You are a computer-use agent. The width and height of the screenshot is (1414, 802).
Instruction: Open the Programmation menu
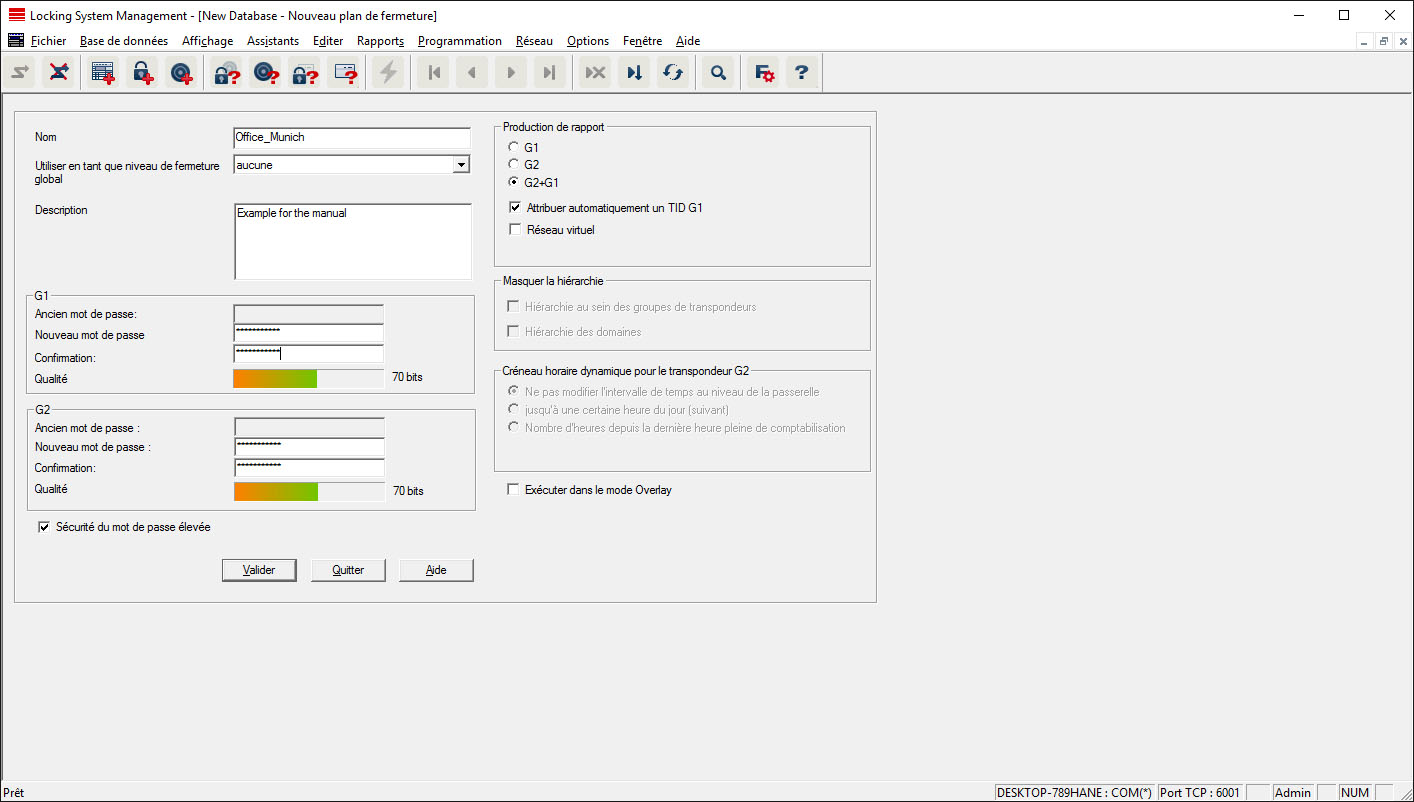pos(459,41)
